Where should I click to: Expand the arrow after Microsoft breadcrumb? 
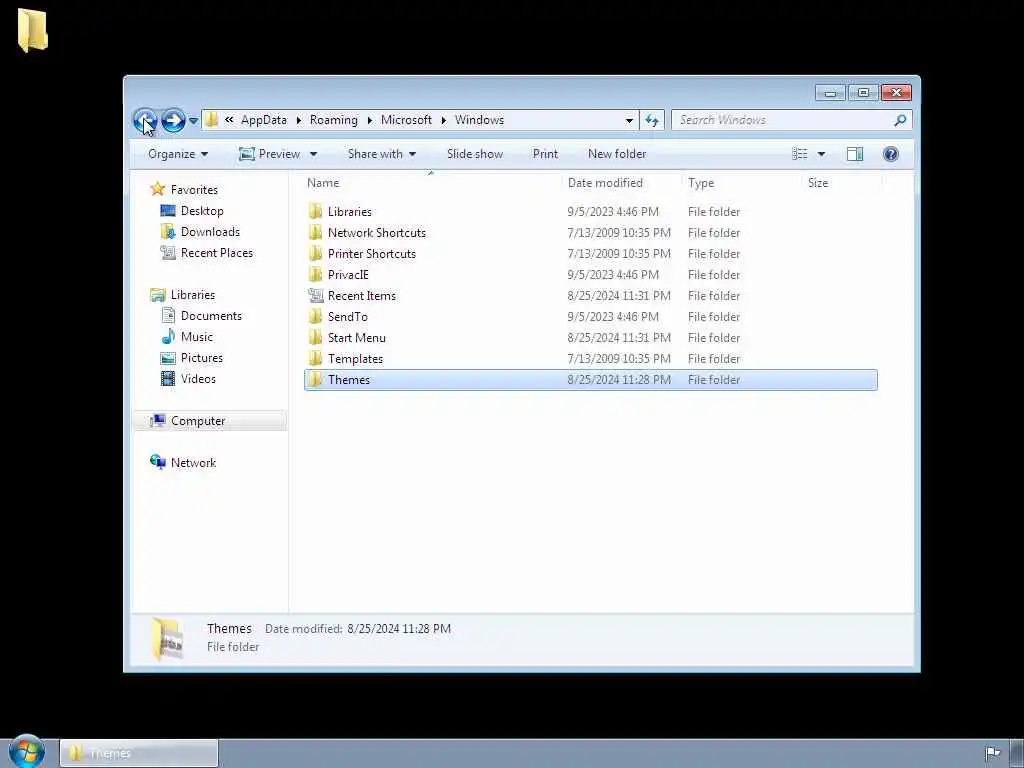point(443,120)
